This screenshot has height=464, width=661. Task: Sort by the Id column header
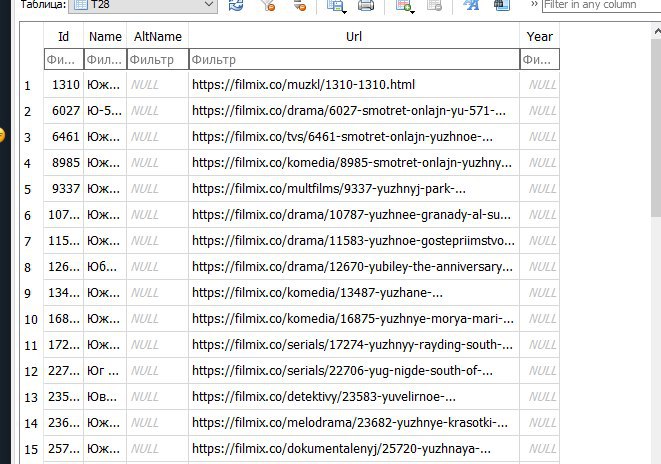click(x=64, y=36)
